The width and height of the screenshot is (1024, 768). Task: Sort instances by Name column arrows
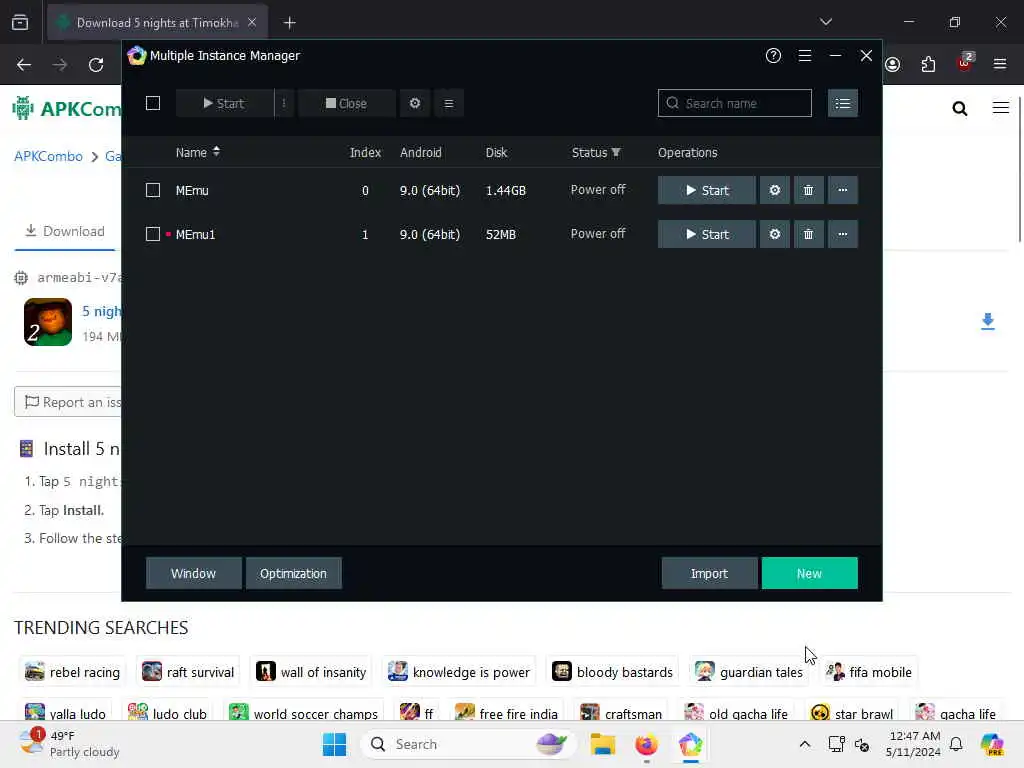tap(216, 152)
